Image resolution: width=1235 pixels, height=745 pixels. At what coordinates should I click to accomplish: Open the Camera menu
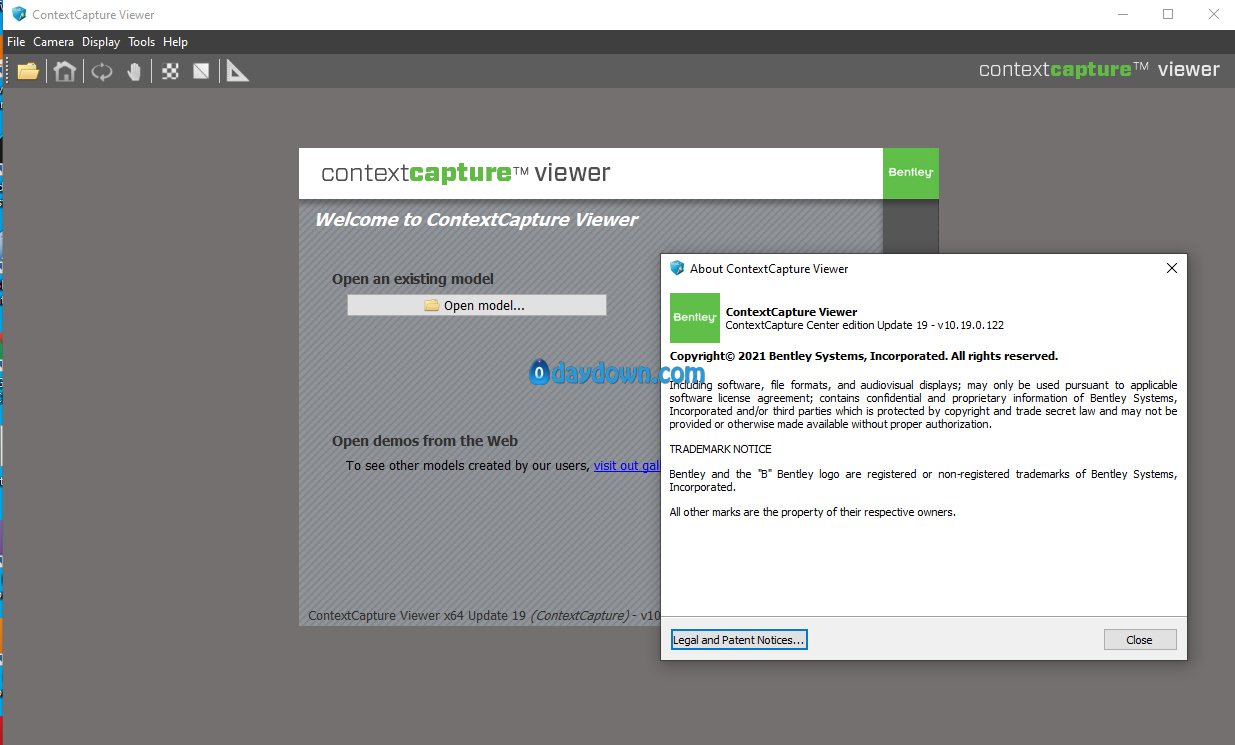click(x=54, y=42)
